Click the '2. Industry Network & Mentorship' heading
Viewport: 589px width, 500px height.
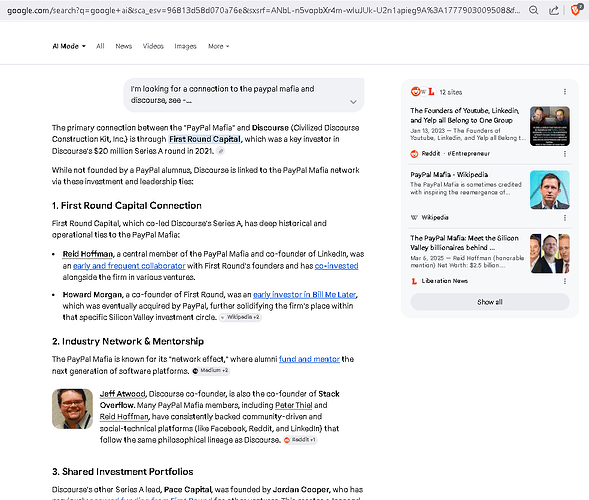[128, 341]
